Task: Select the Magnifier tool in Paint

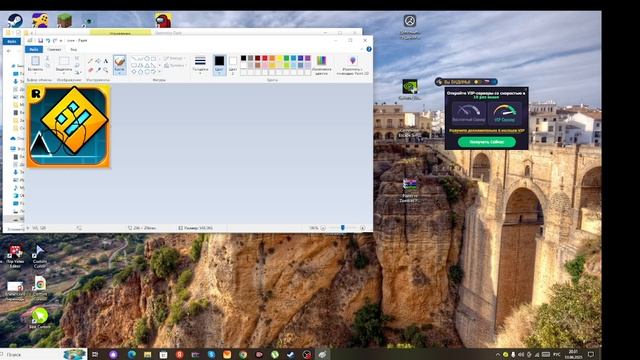Action: 106,70
